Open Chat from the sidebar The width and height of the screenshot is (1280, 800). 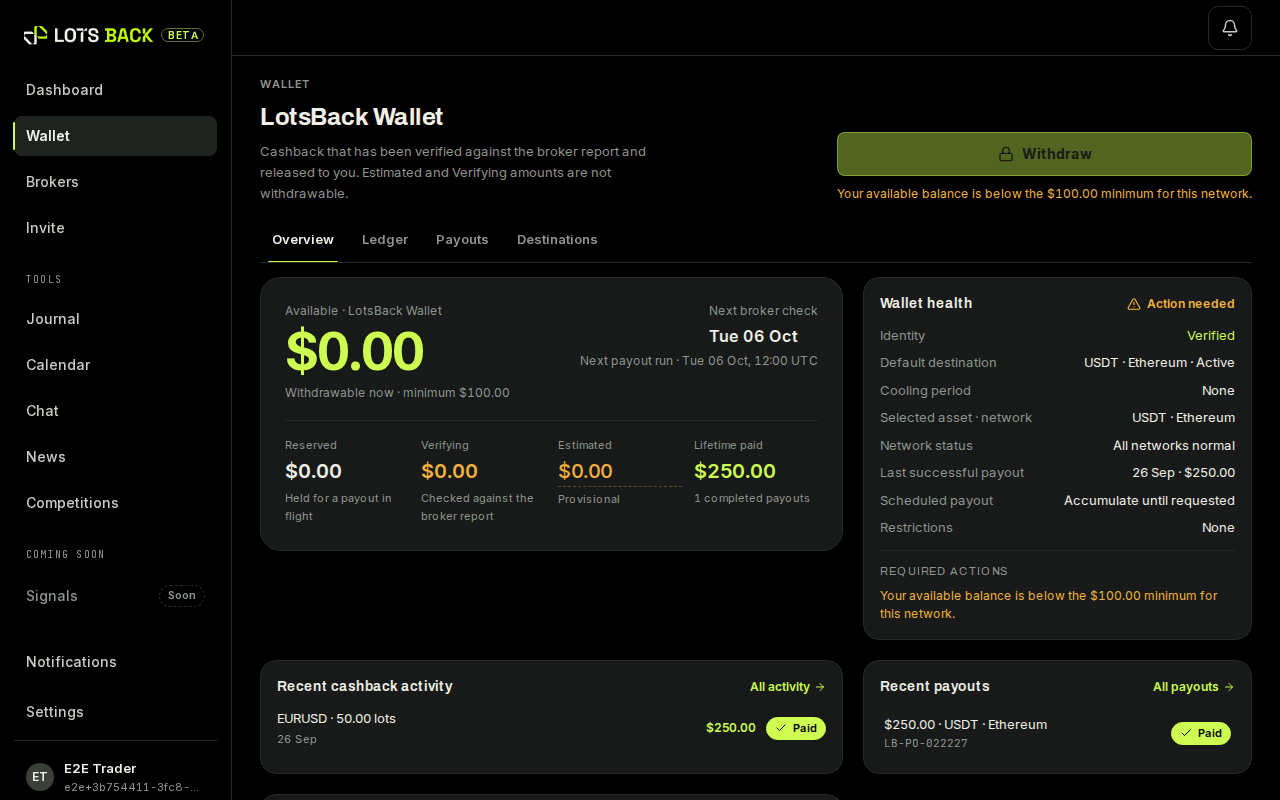(x=115, y=411)
